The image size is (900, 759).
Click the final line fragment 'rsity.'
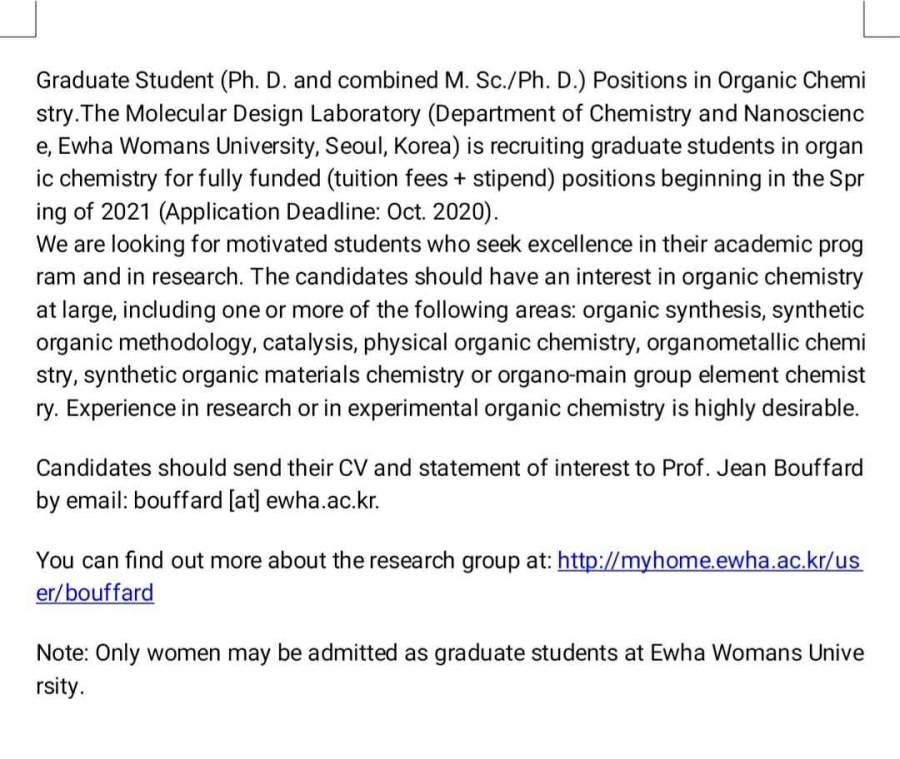(59, 686)
